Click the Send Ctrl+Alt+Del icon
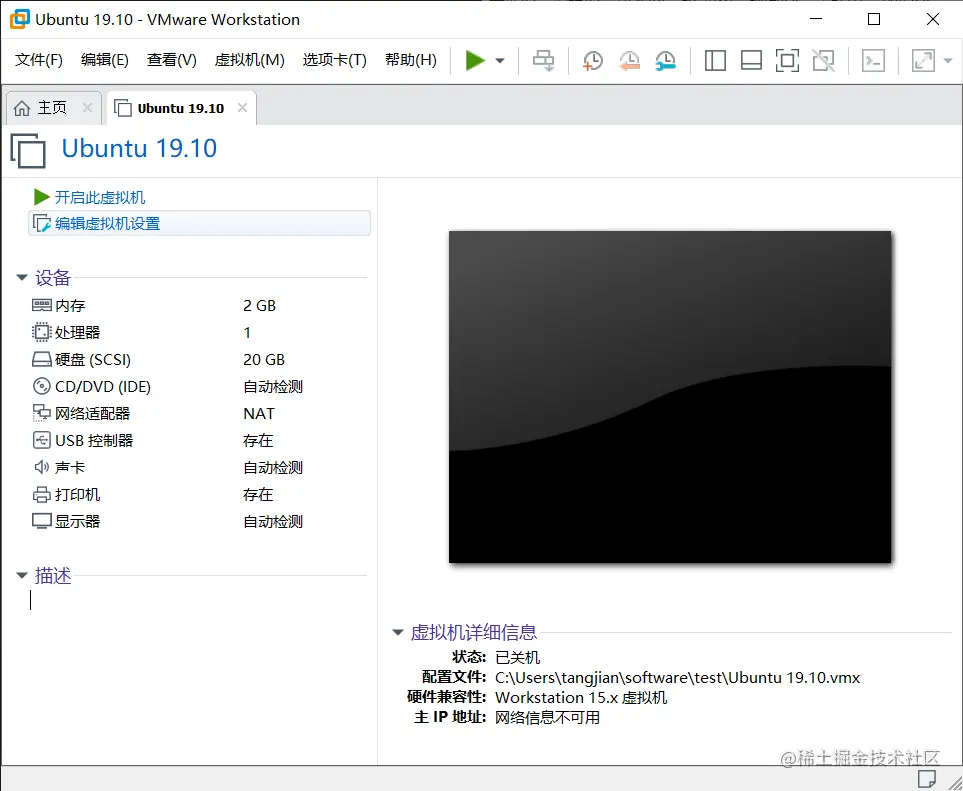The image size is (963, 791). click(x=873, y=60)
